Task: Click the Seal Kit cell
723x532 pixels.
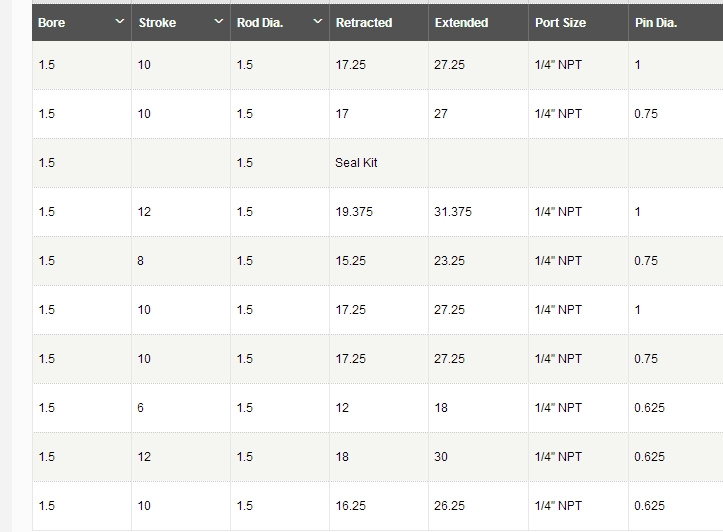Action: (x=356, y=163)
